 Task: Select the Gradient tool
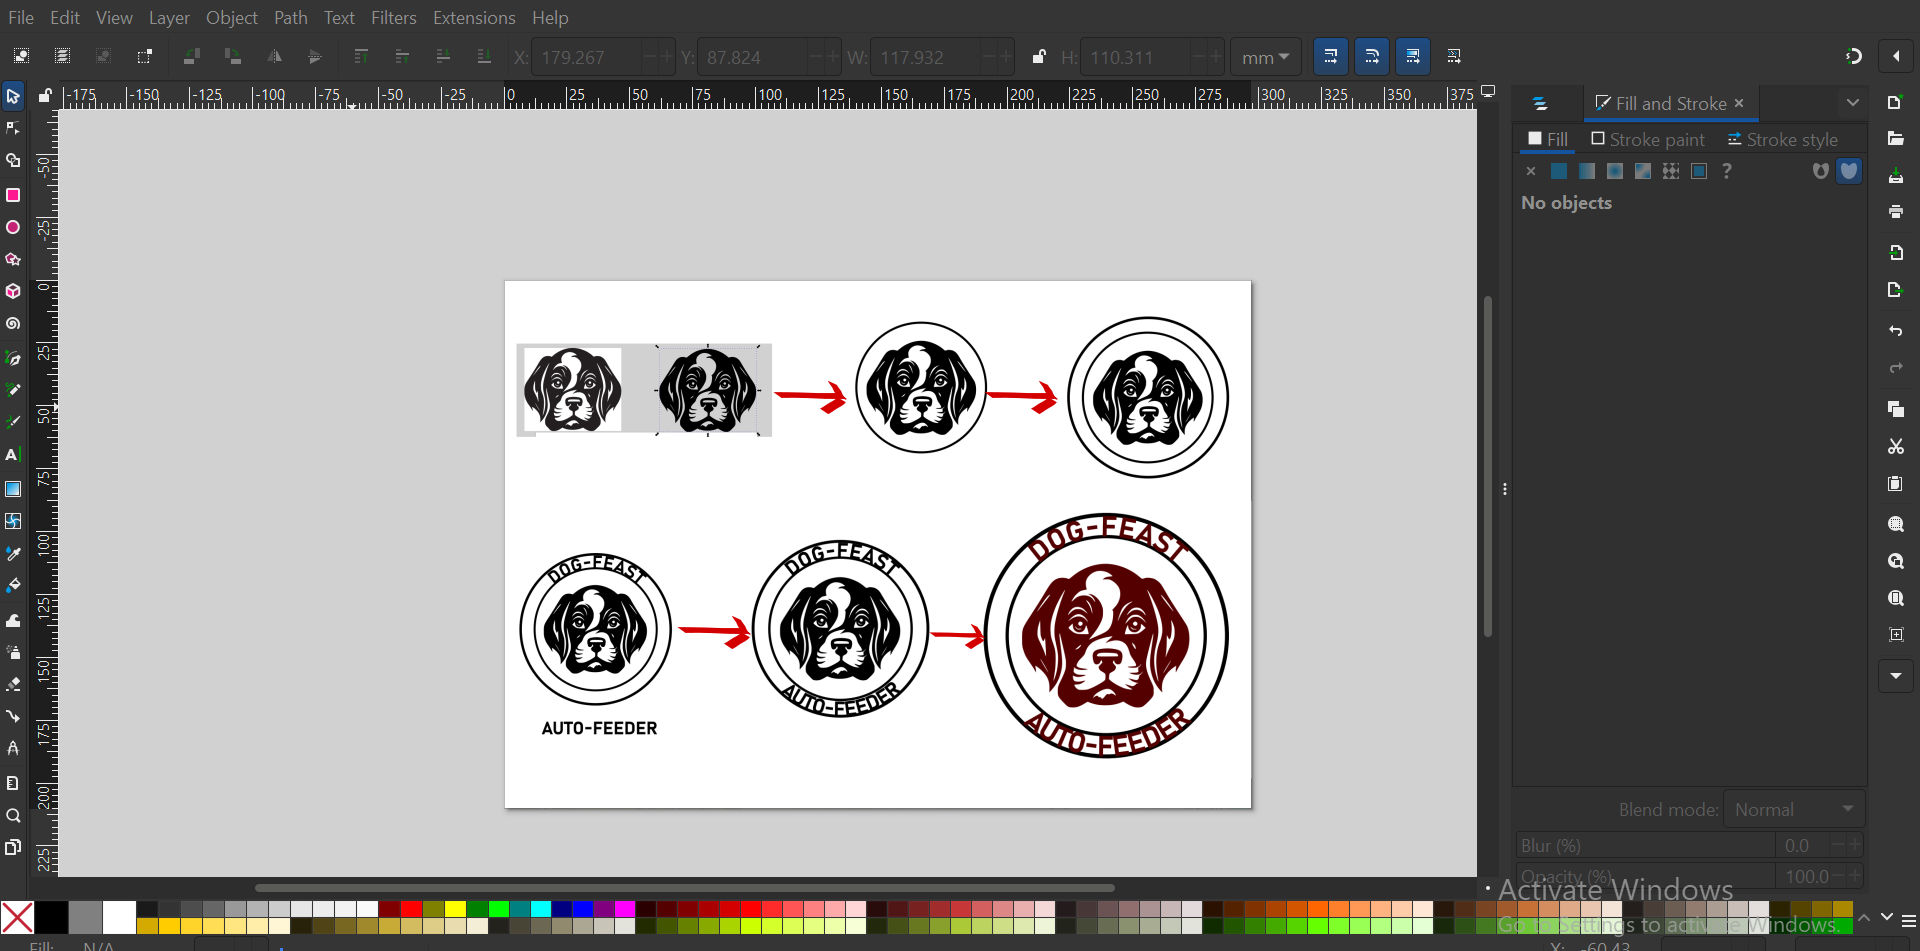13,489
